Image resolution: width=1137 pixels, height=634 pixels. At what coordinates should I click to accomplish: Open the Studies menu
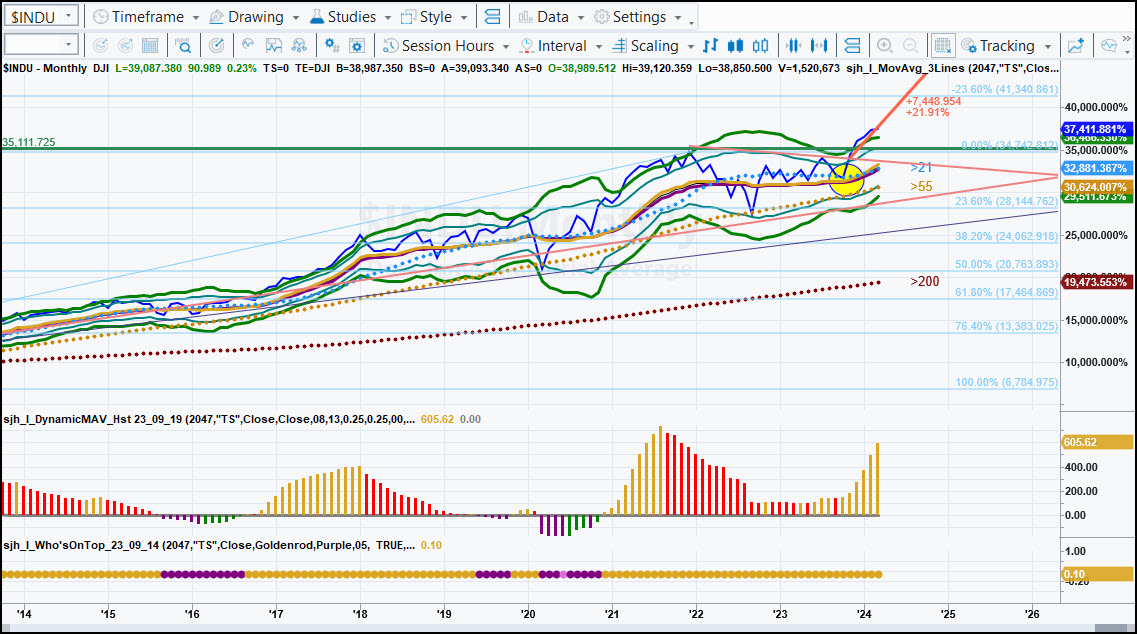tap(350, 17)
